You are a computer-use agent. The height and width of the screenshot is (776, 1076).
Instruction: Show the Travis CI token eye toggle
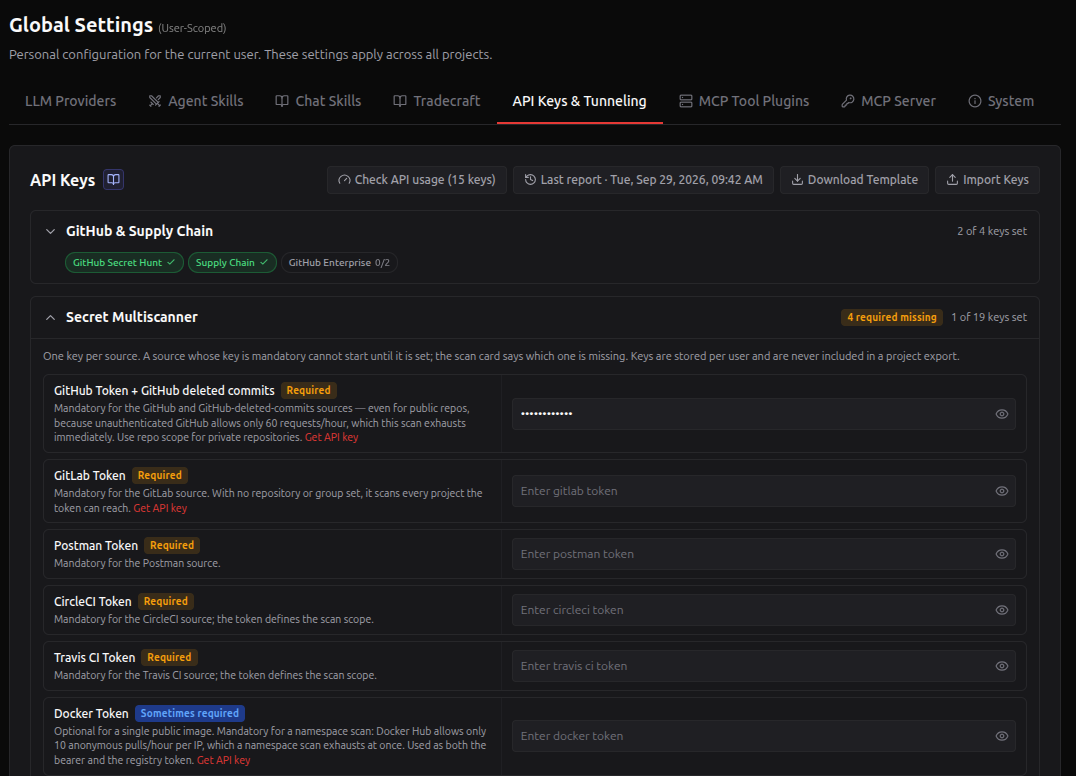1002,666
